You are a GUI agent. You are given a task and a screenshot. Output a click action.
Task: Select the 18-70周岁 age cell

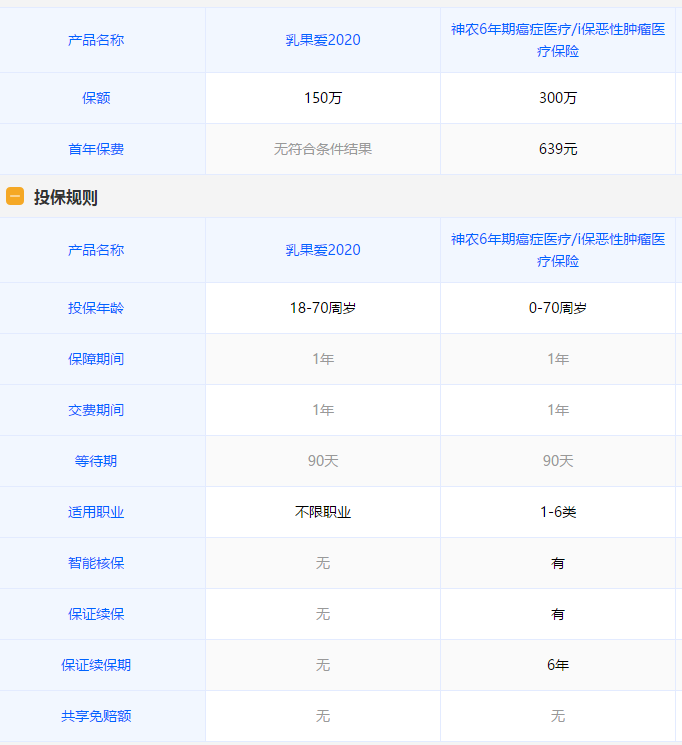coord(323,308)
